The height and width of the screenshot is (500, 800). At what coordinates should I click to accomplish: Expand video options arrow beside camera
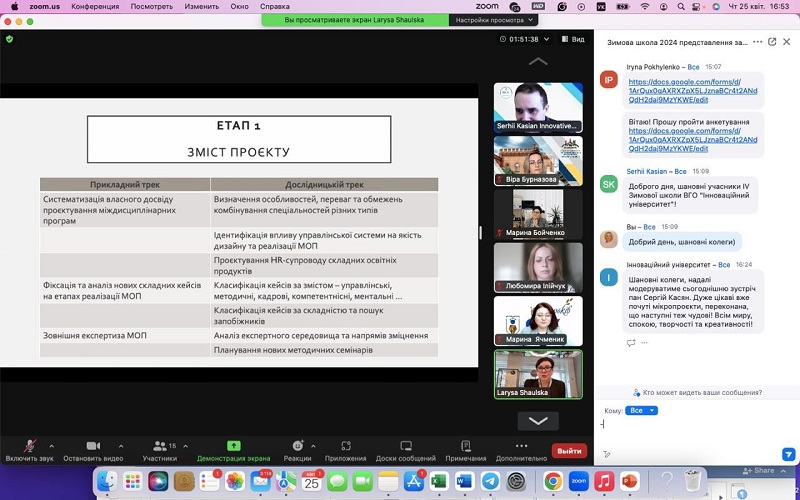(x=121, y=446)
